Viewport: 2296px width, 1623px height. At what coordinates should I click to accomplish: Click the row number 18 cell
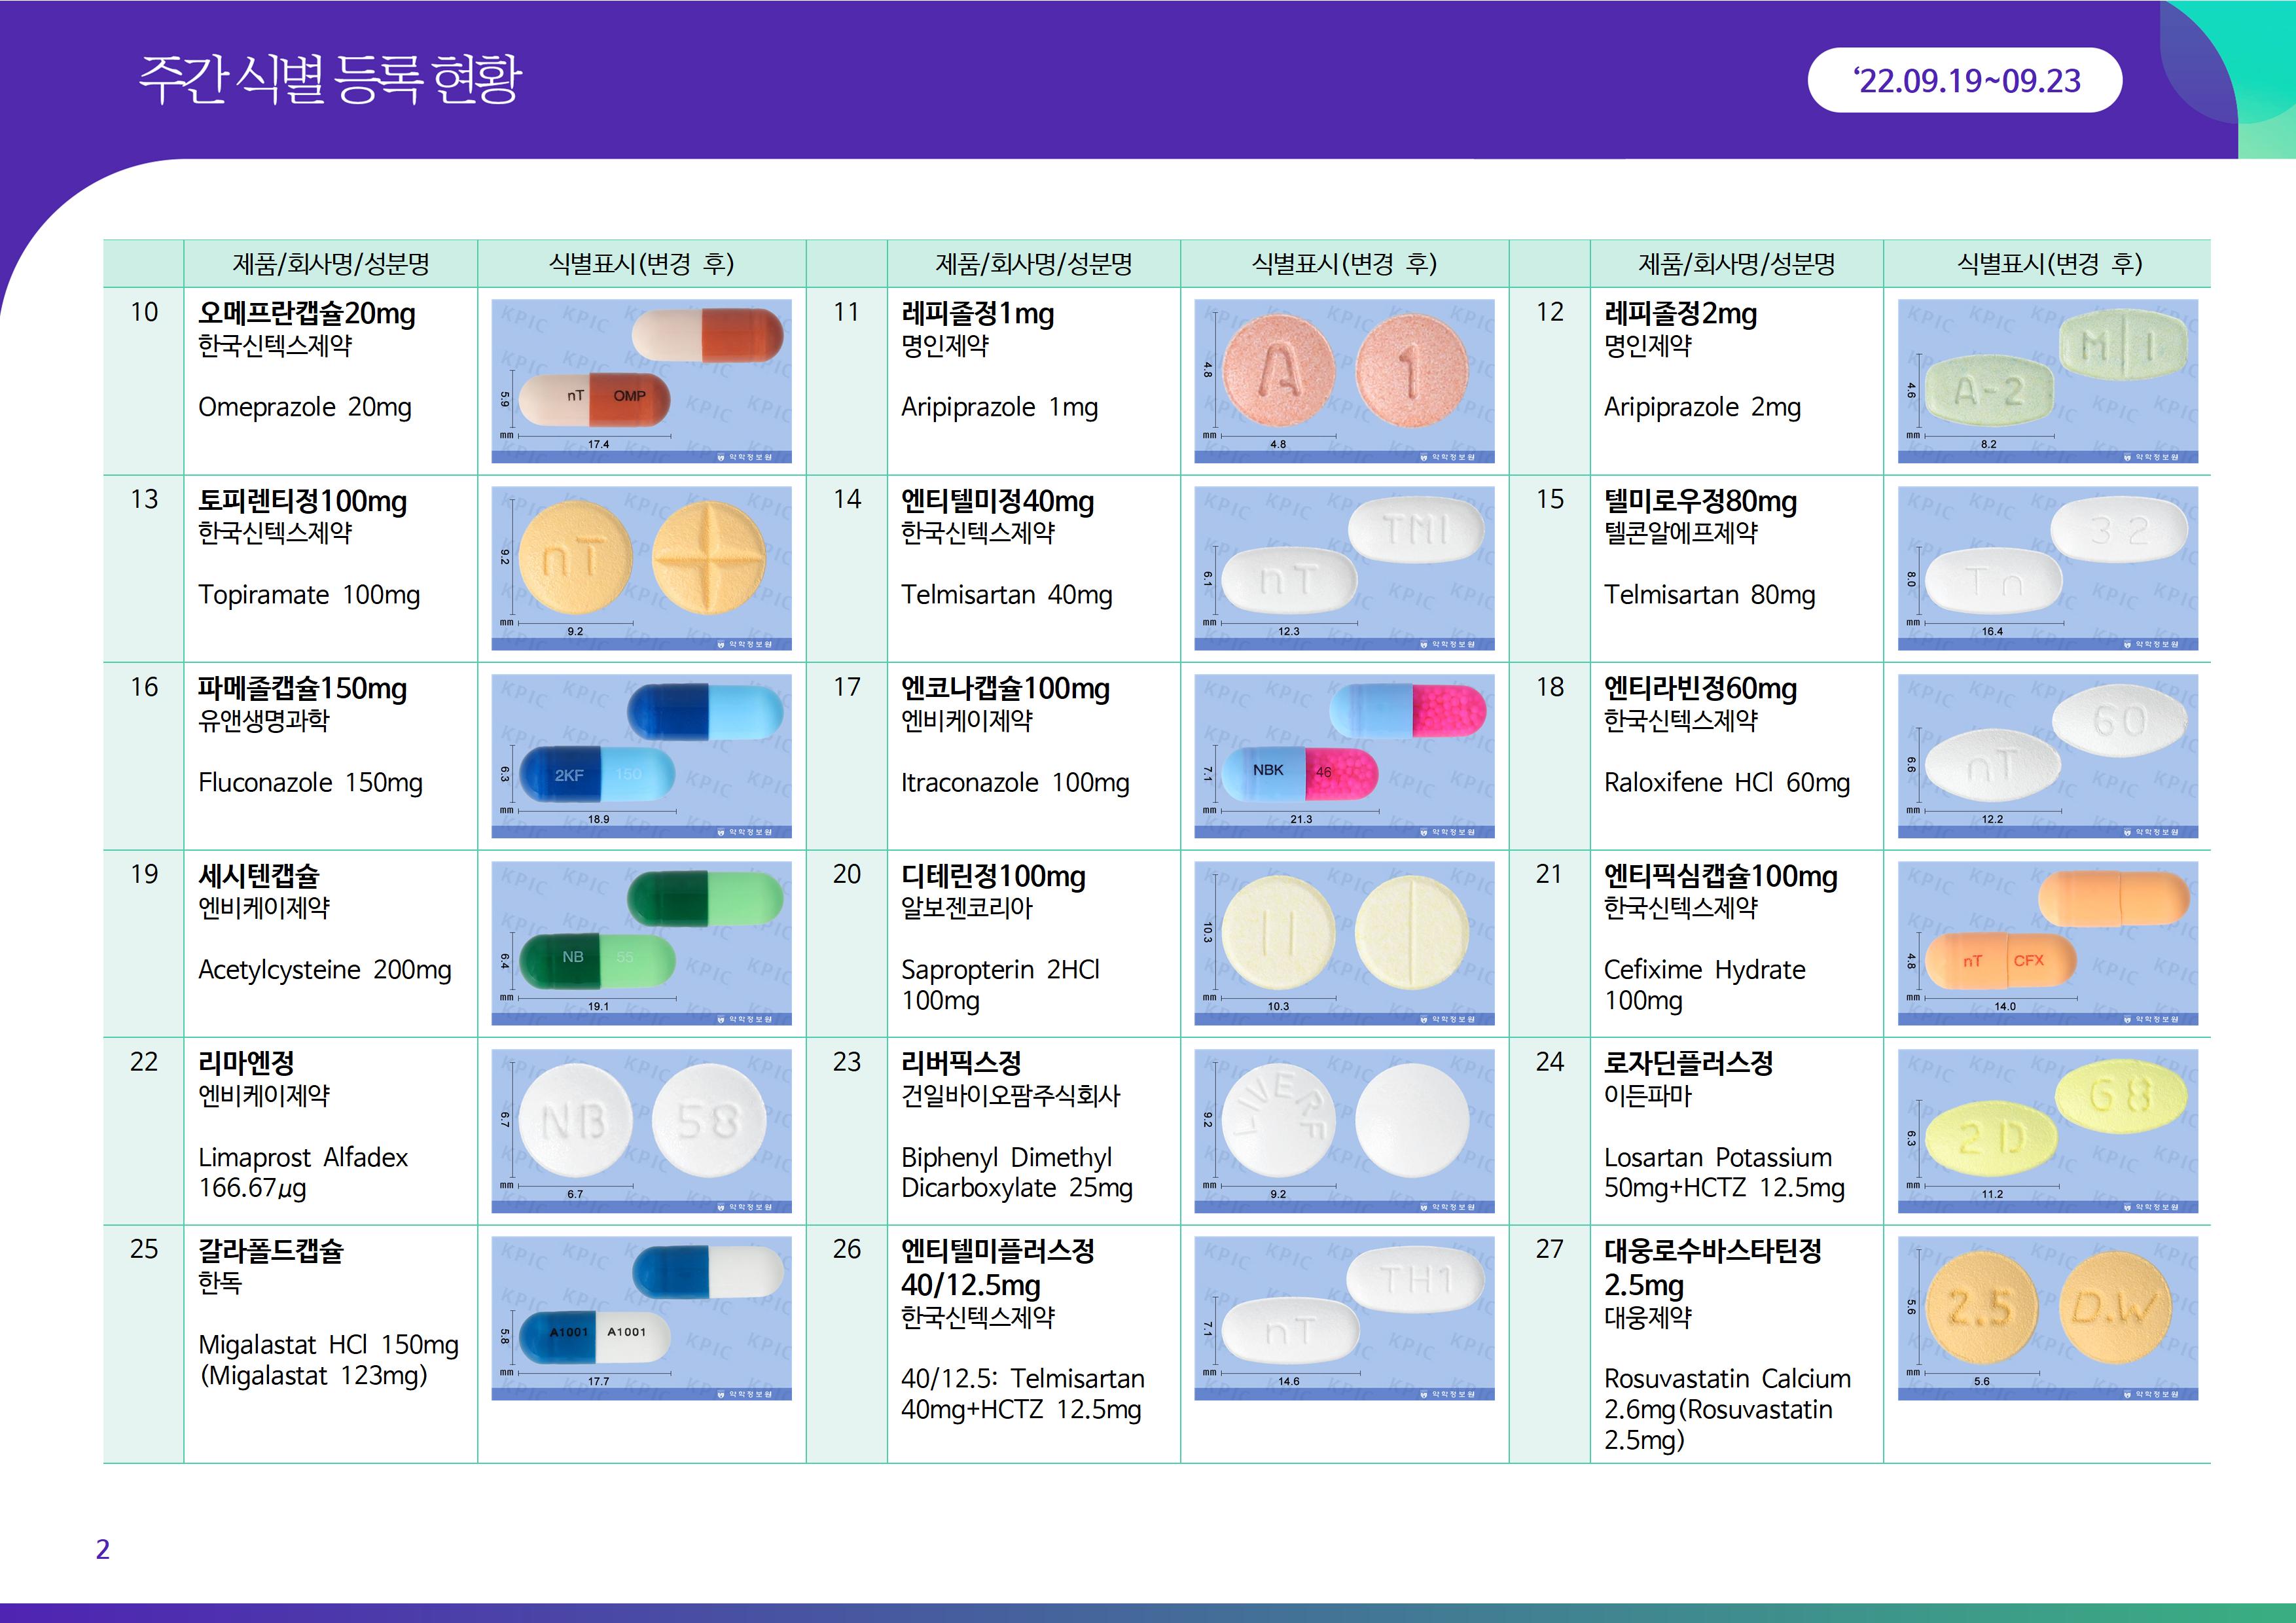pos(1549,687)
